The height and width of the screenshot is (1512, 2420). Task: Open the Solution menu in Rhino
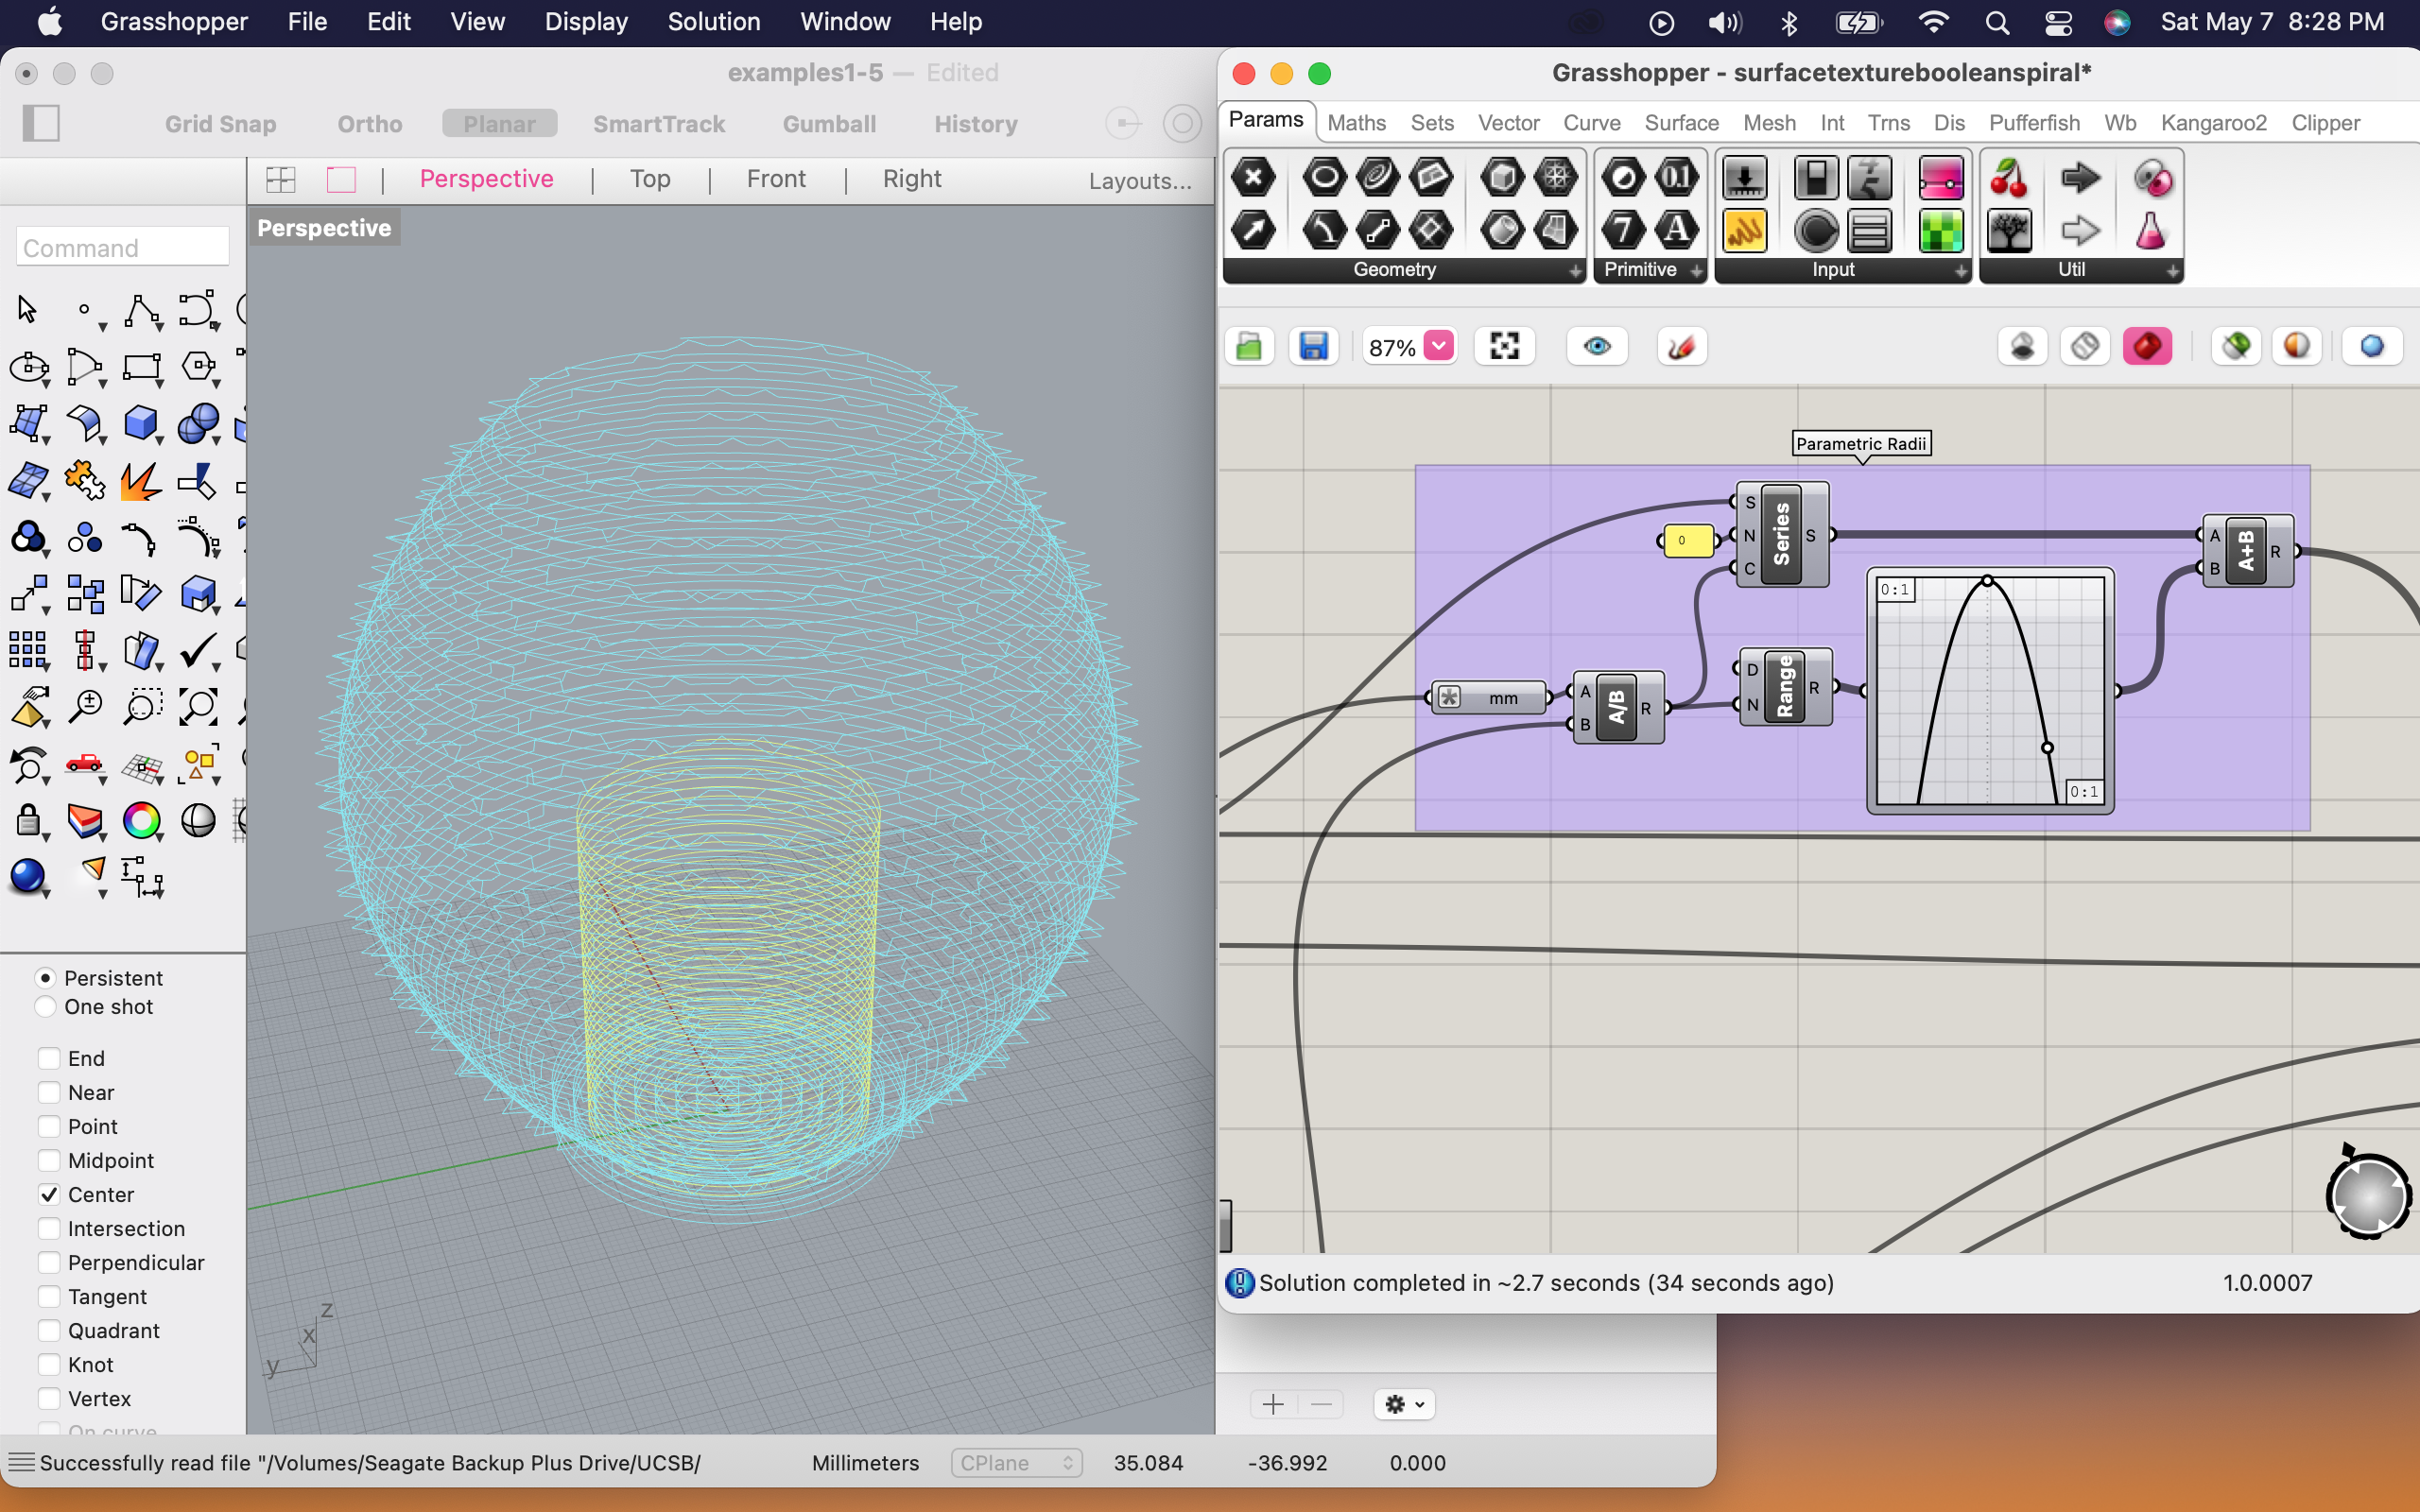pyautogui.click(x=715, y=21)
